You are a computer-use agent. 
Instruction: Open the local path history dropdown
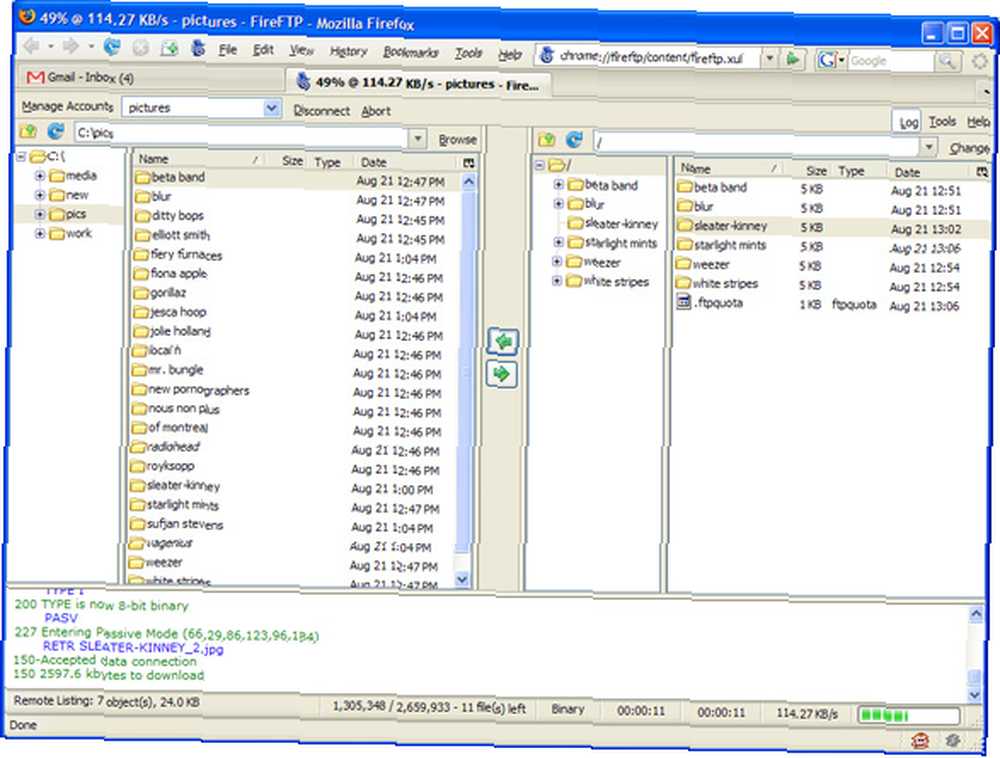click(x=417, y=138)
